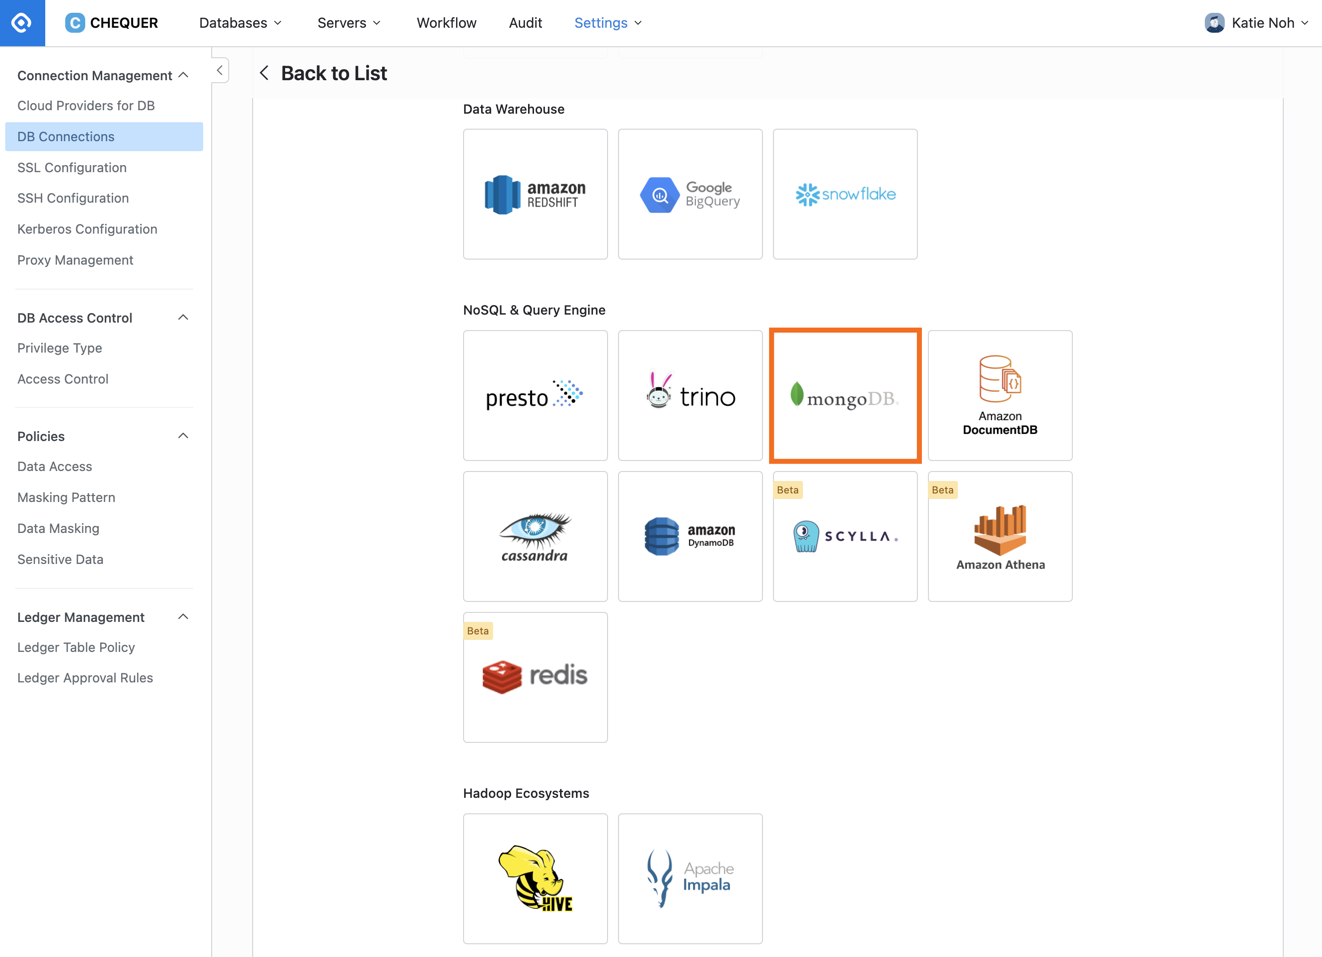Click the blue QueryPie logo icon
Image resolution: width=1322 pixels, height=957 pixels.
point(22,22)
